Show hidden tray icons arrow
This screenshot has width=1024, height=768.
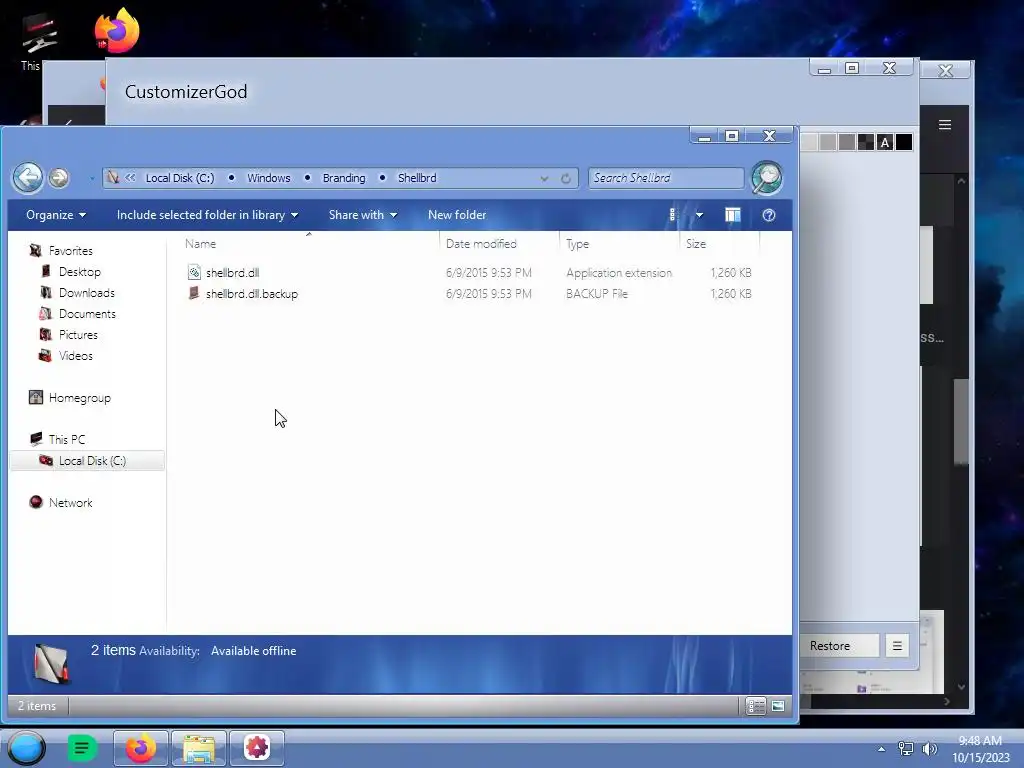click(x=882, y=749)
